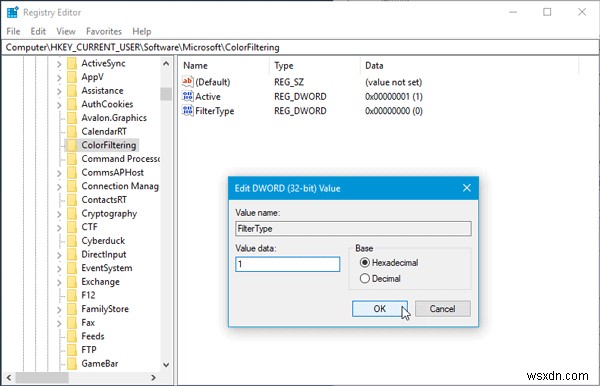Image resolution: width=600 pixels, height=386 pixels.
Task: Close the Edit DWORD dialog with X
Action: (x=466, y=188)
